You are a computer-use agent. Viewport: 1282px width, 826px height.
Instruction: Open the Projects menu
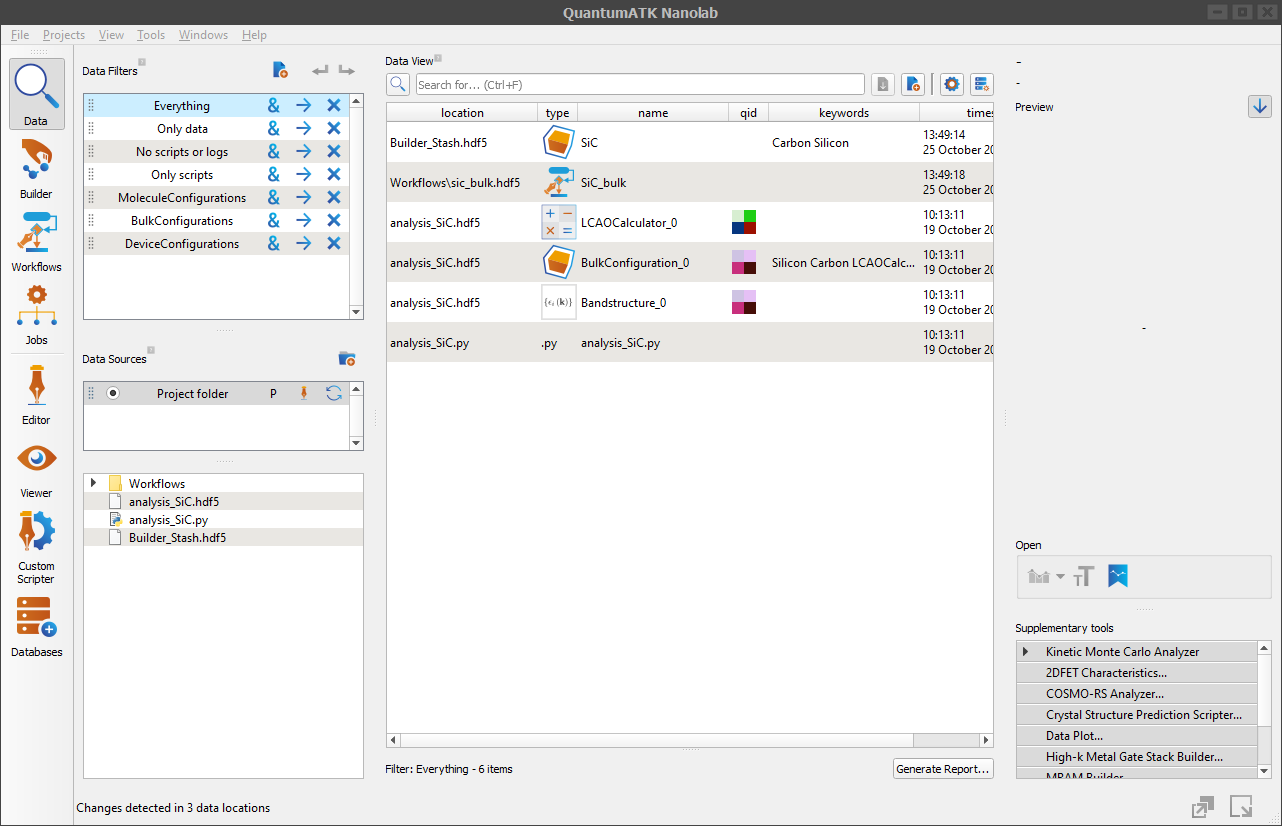pyautogui.click(x=64, y=35)
